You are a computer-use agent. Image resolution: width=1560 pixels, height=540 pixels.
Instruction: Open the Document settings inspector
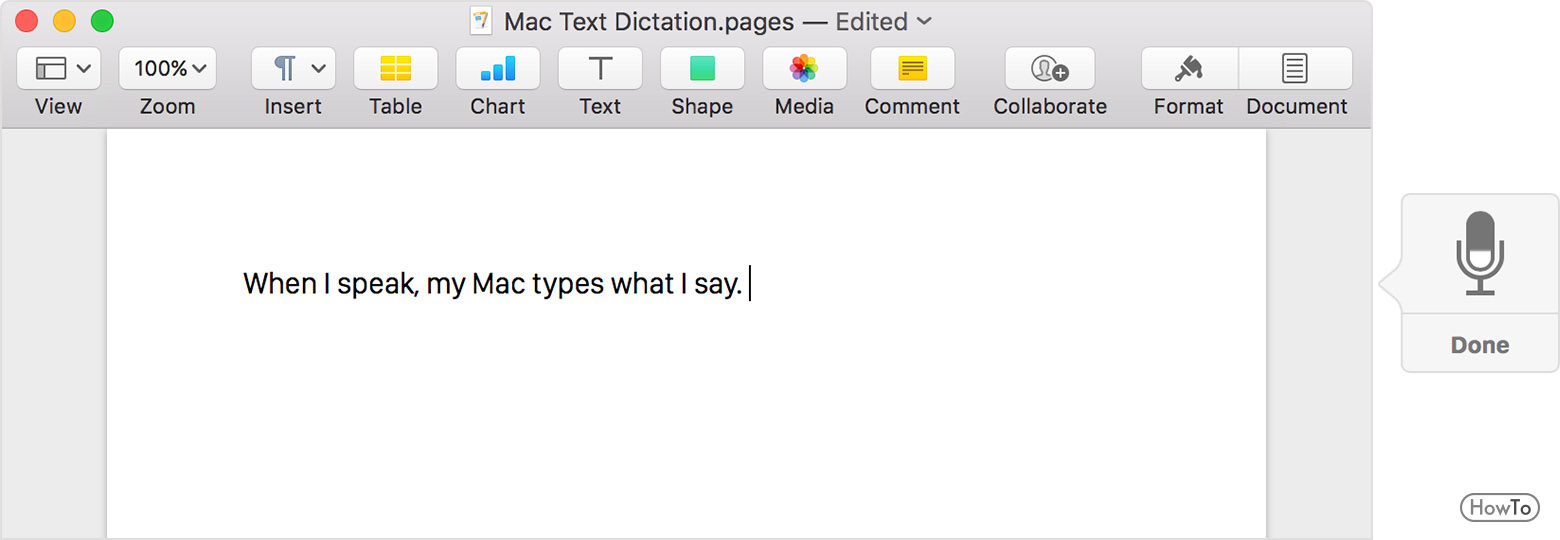pos(1296,68)
